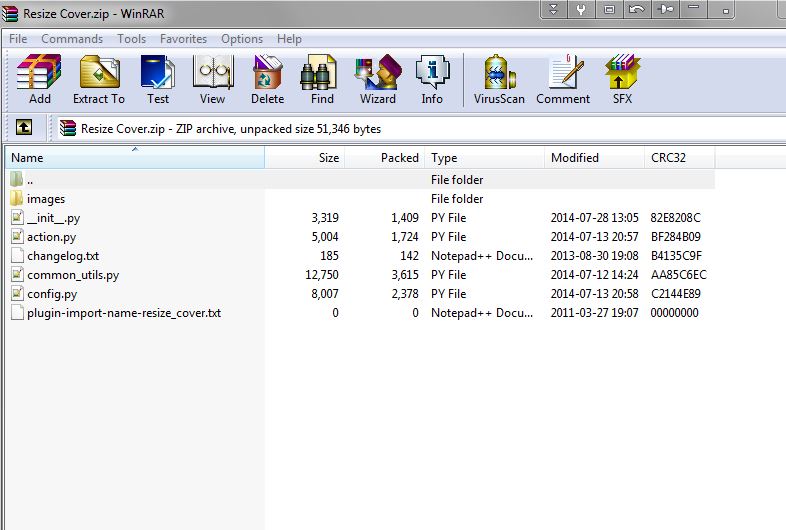Click the changelog.txt file icon
This screenshot has width=786, height=530.
click(18, 256)
